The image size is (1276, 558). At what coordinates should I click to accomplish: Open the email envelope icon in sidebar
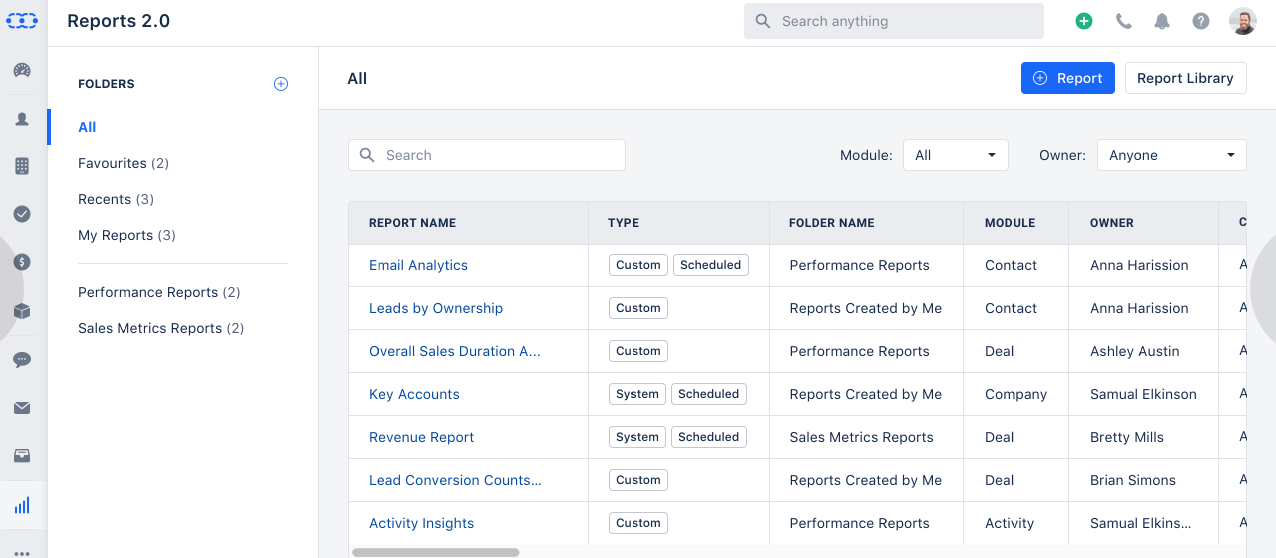(22, 408)
